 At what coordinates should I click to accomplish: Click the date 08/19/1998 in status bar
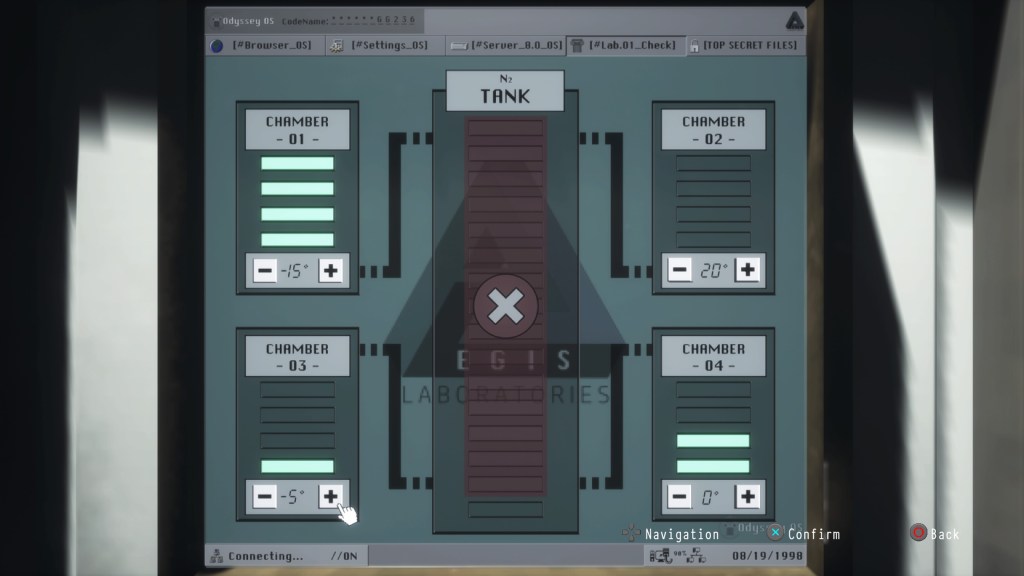tap(766, 556)
